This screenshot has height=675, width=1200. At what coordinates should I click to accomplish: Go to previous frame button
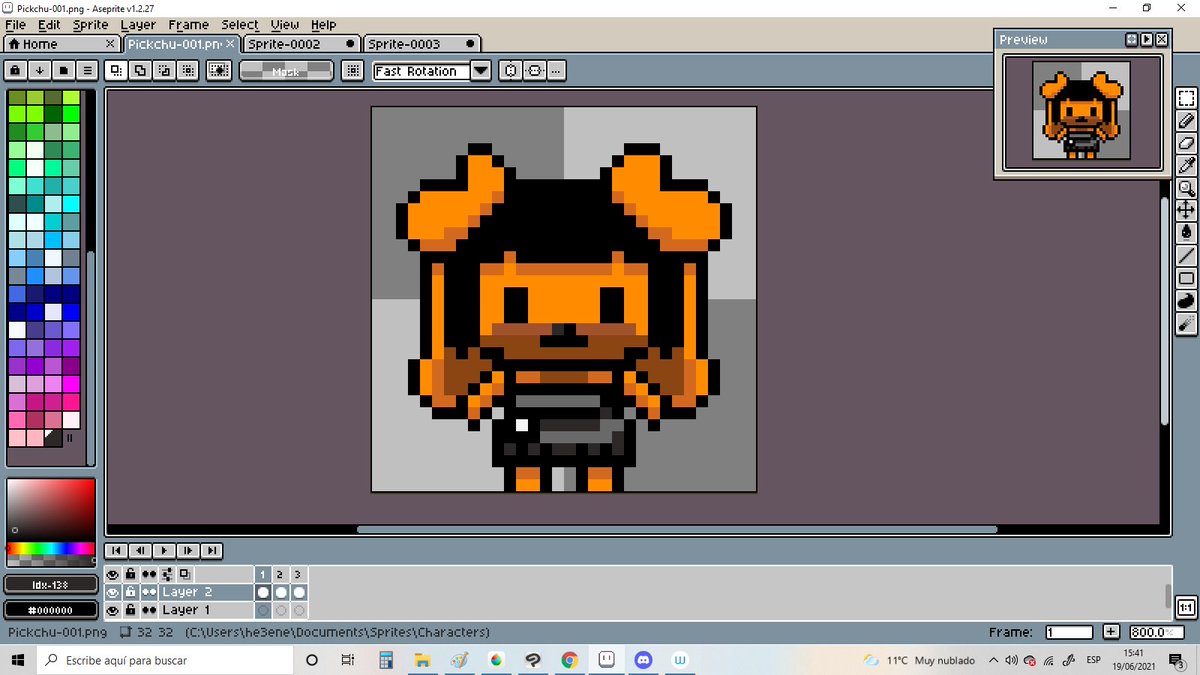tap(140, 551)
